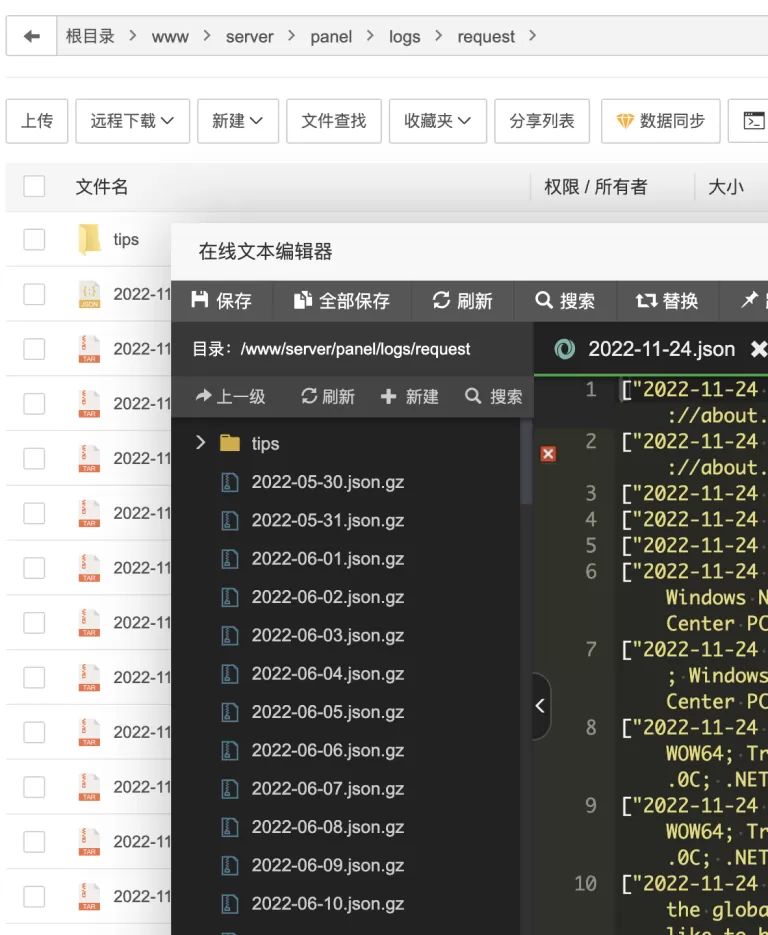Toggle the select-all checkbox in header
This screenshot has width=768, height=935.
(x=34, y=186)
